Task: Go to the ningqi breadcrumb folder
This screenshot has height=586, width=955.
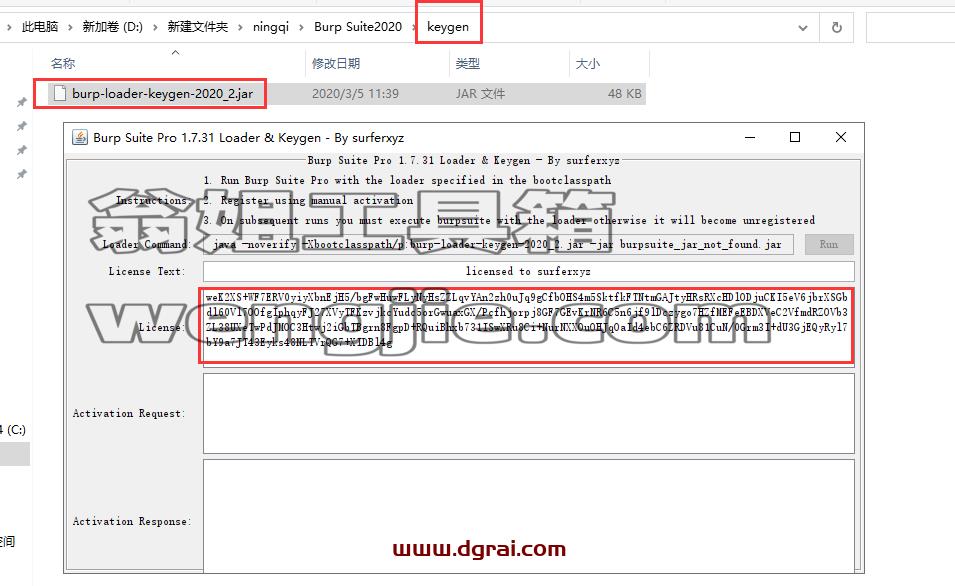Action: coord(270,27)
